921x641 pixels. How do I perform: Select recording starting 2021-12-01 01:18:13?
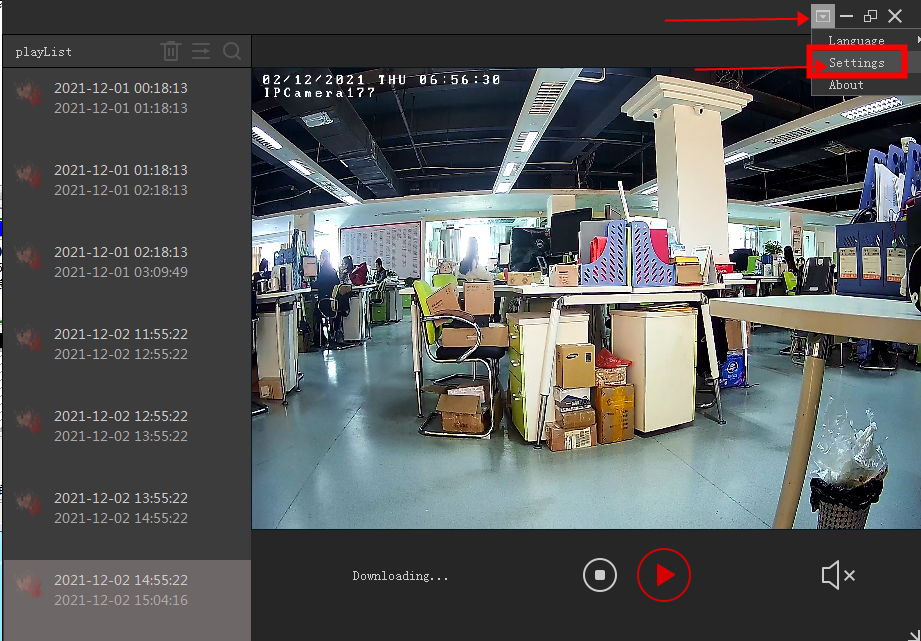point(121,180)
